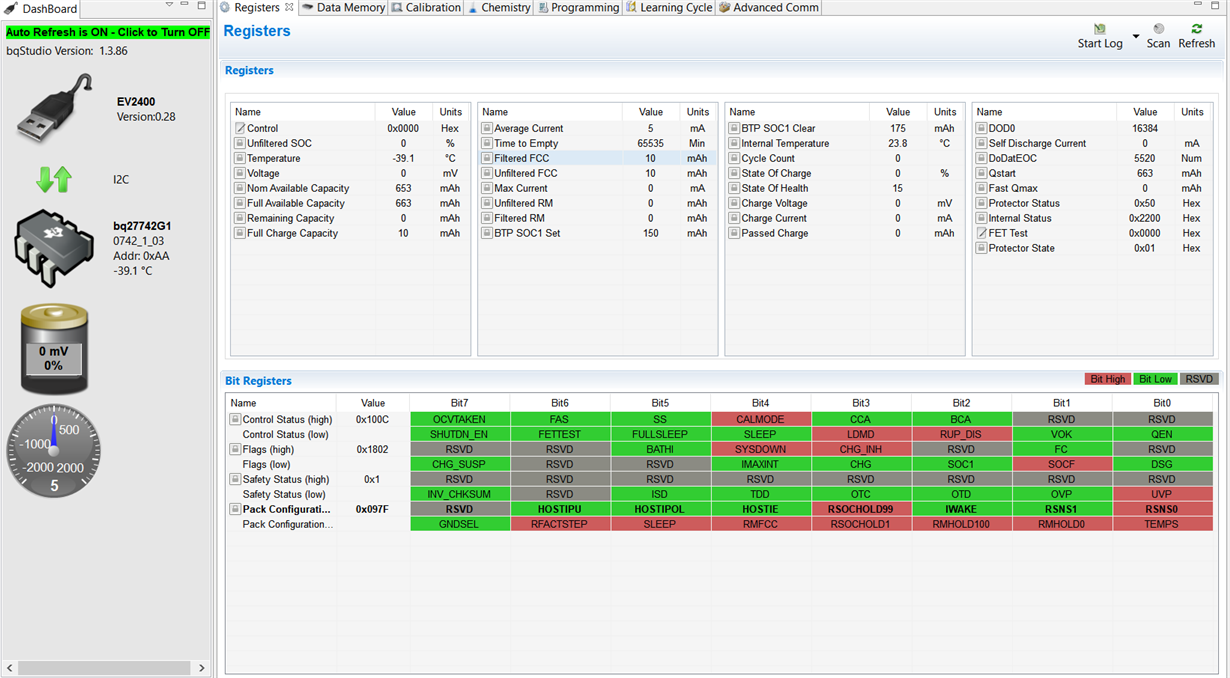Turn off Auto Refresh via green banner
1230x678 pixels.
pyautogui.click(x=108, y=32)
